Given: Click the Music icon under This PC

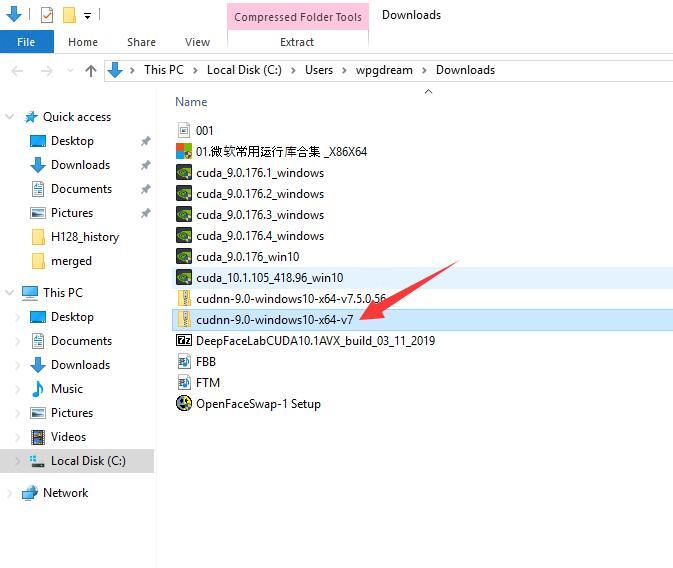Looking at the screenshot, I should point(38,389).
